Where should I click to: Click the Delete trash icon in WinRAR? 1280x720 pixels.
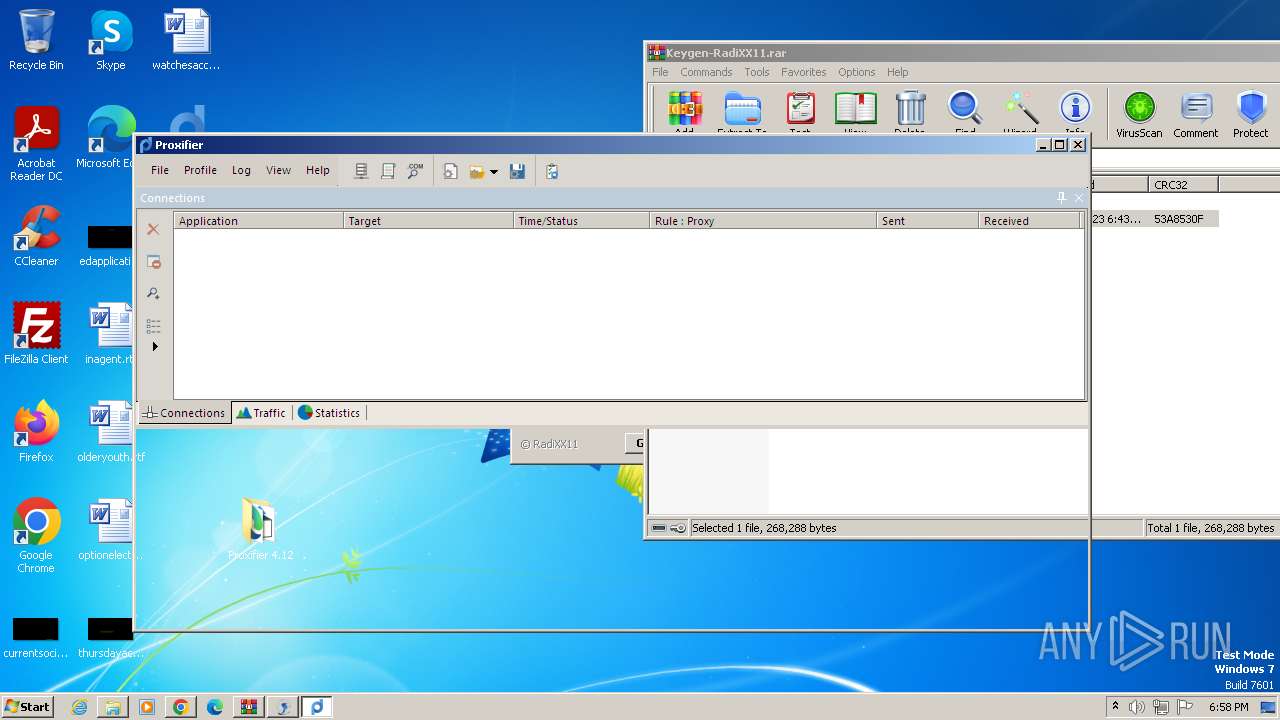[x=910, y=112]
